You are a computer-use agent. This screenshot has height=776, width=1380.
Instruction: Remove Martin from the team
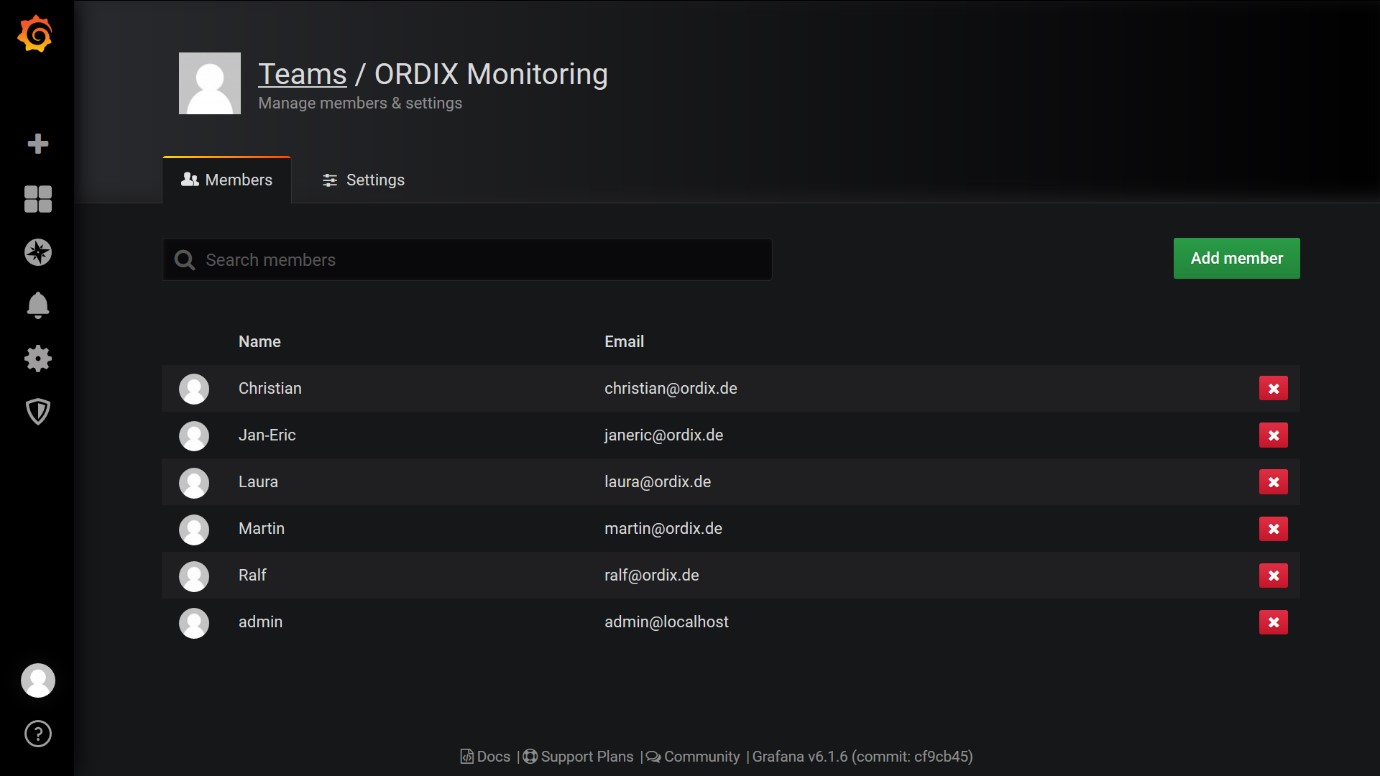[1273, 528]
